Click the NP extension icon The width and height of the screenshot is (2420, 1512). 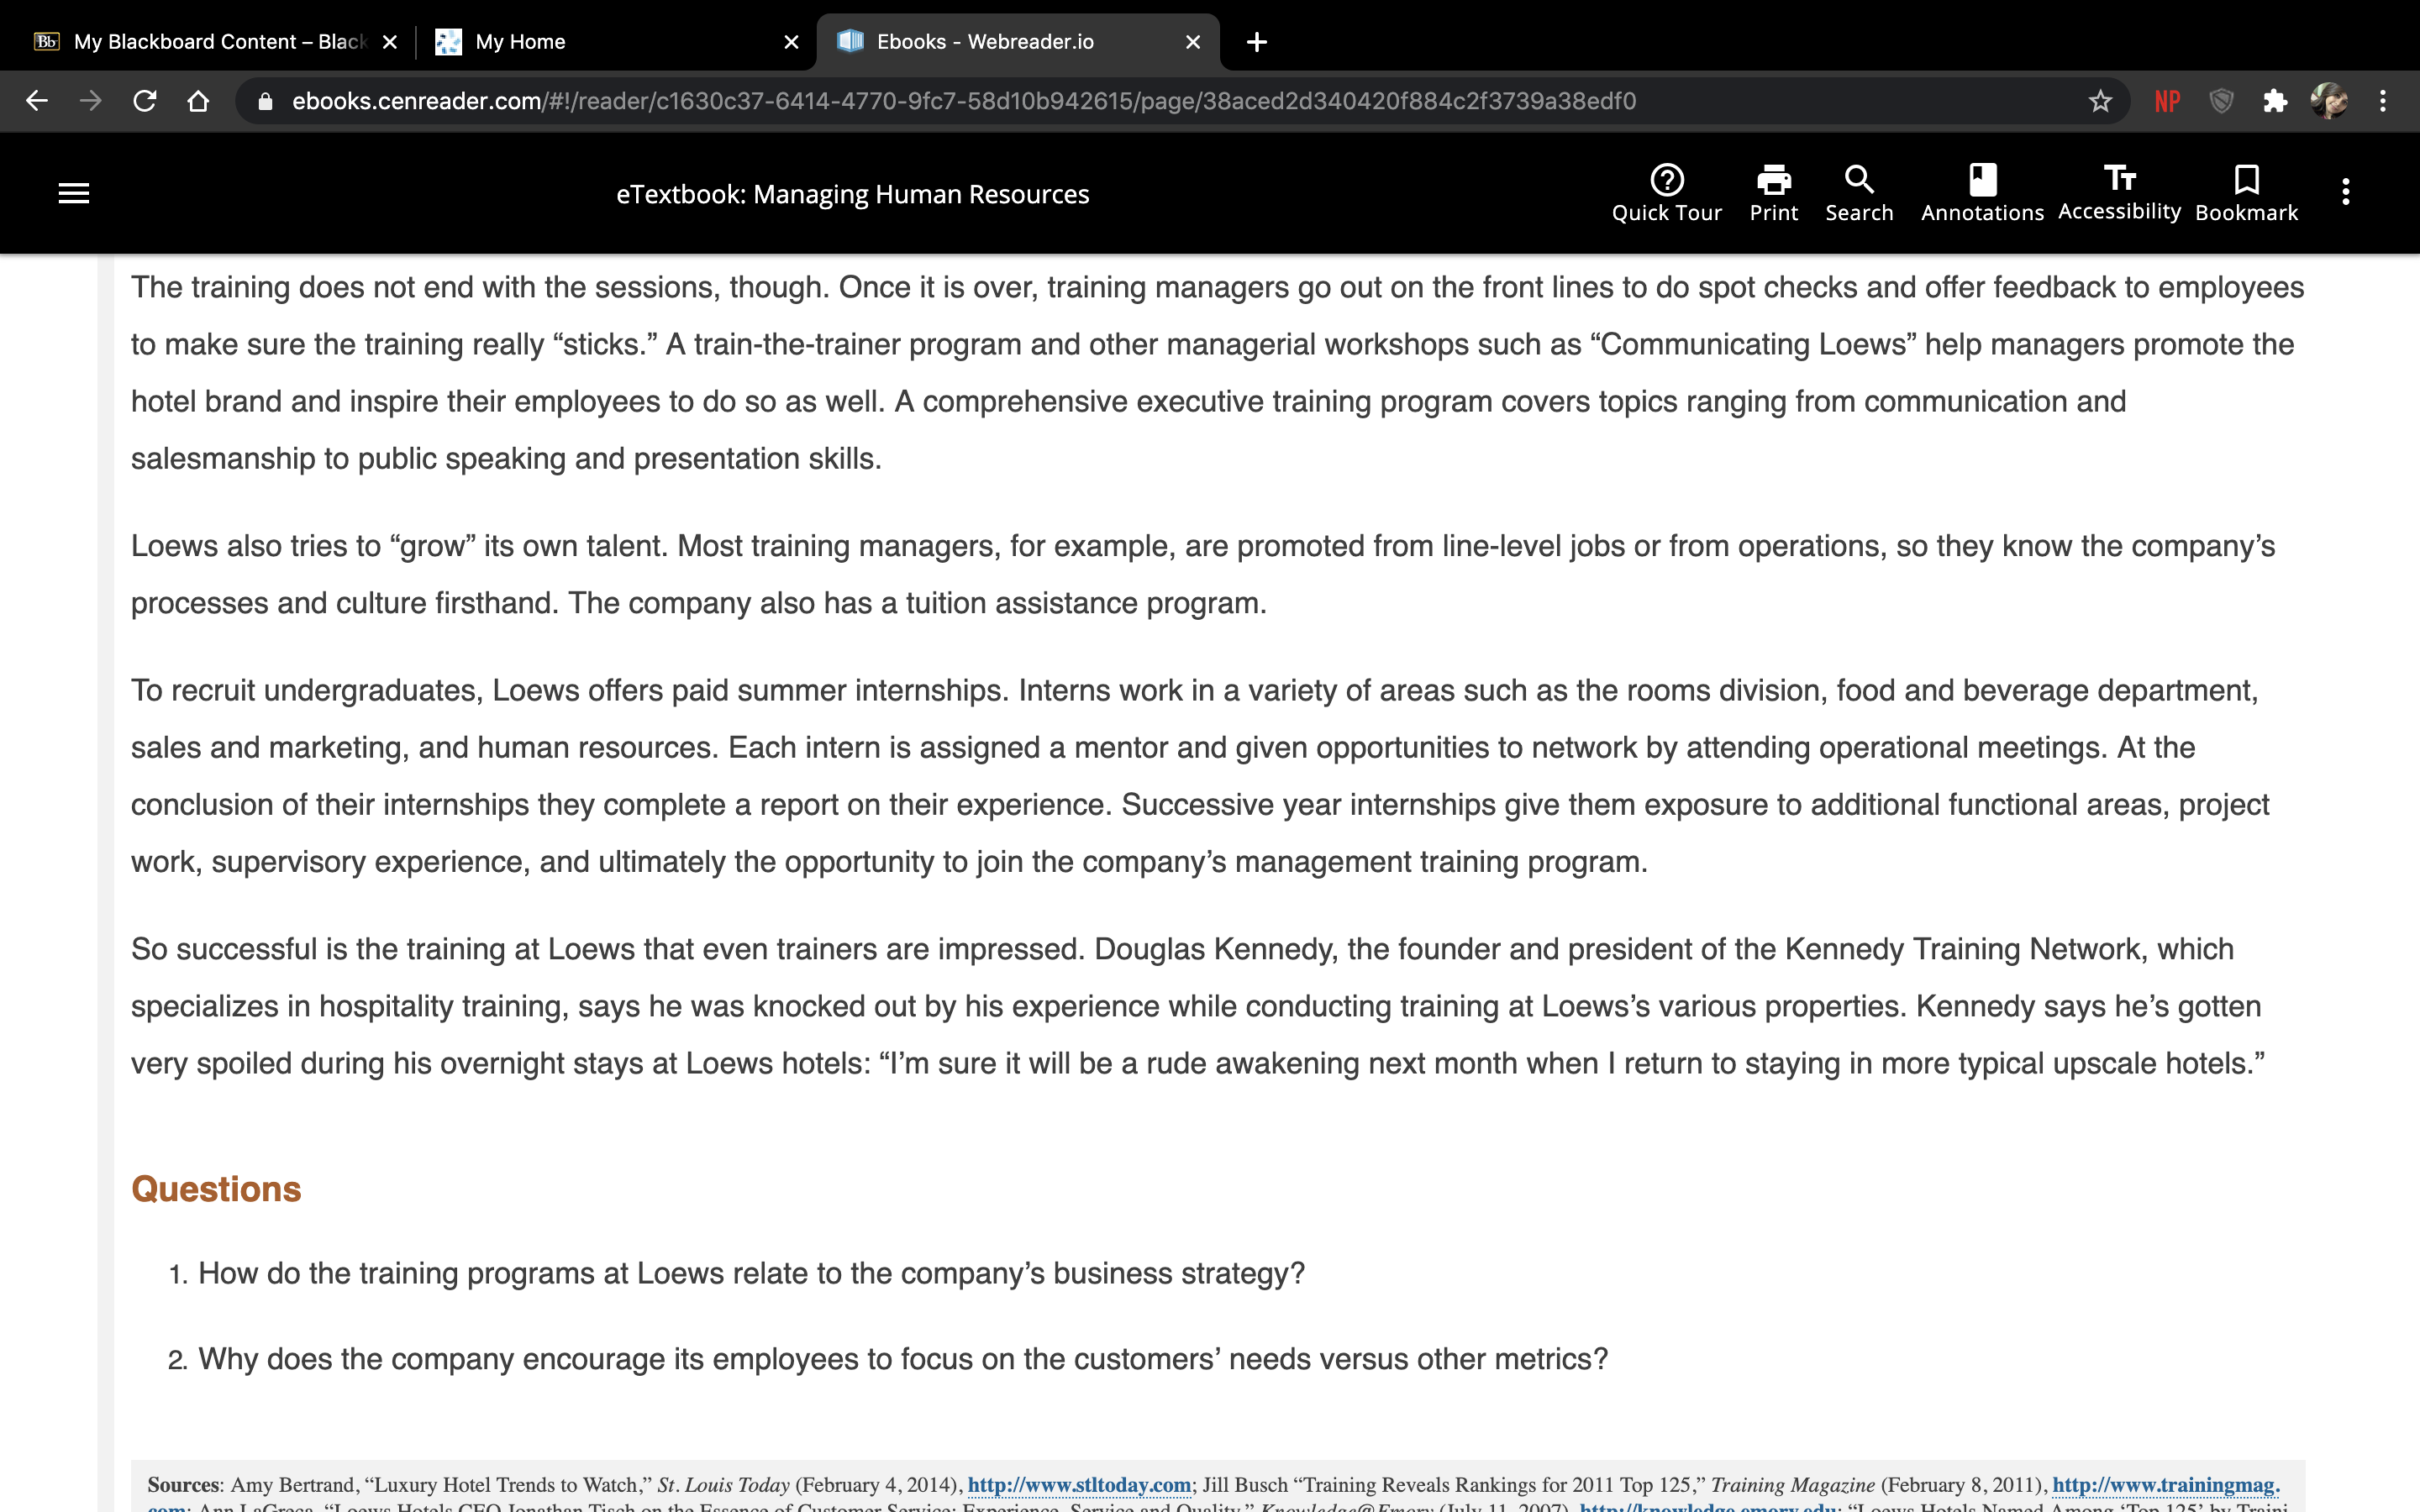coord(2167,101)
